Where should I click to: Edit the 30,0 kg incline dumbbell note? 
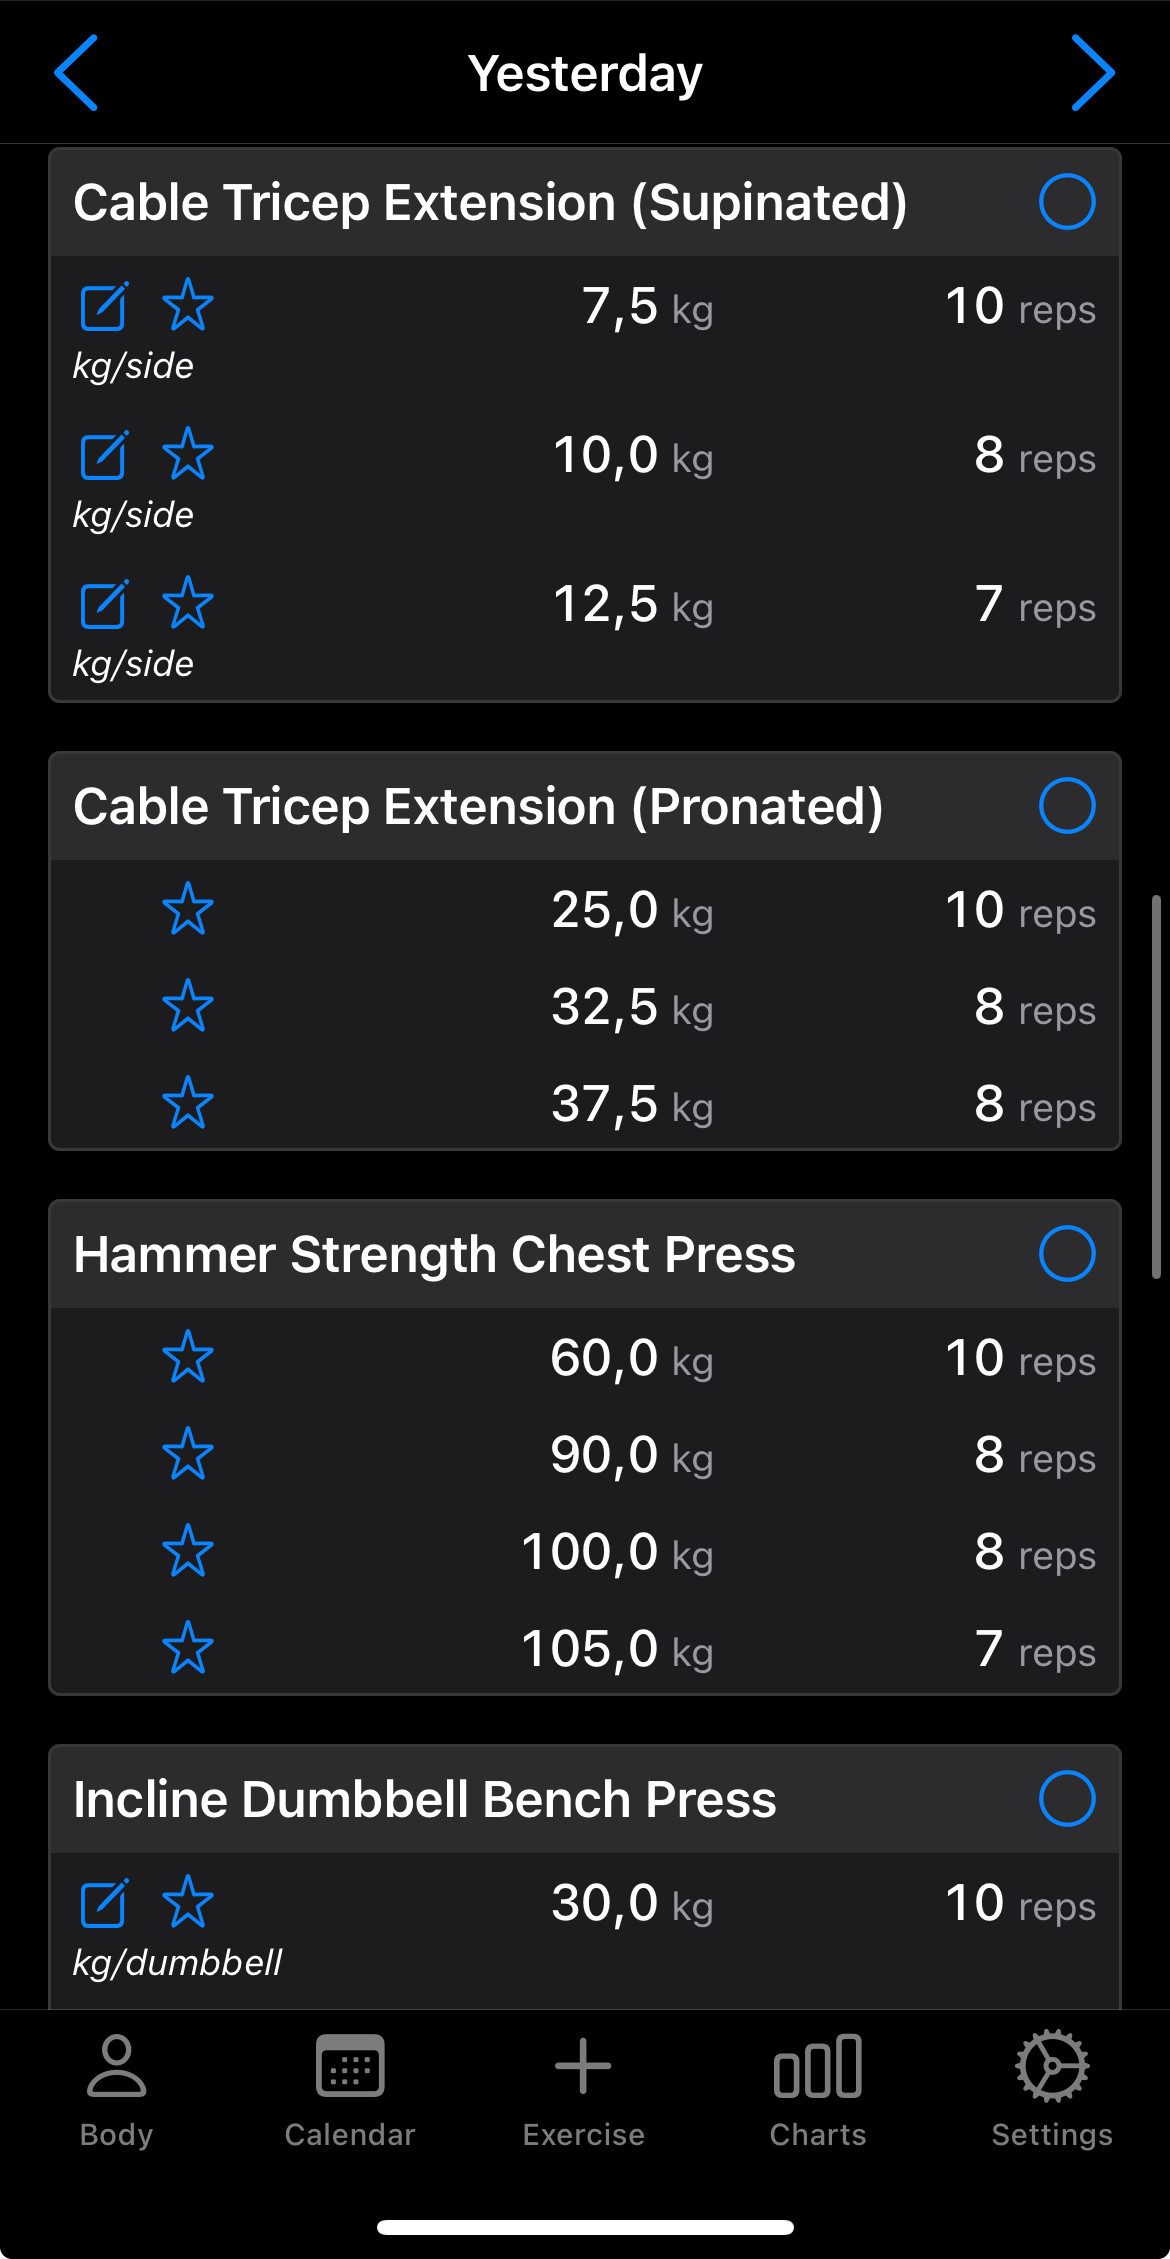pos(104,1903)
